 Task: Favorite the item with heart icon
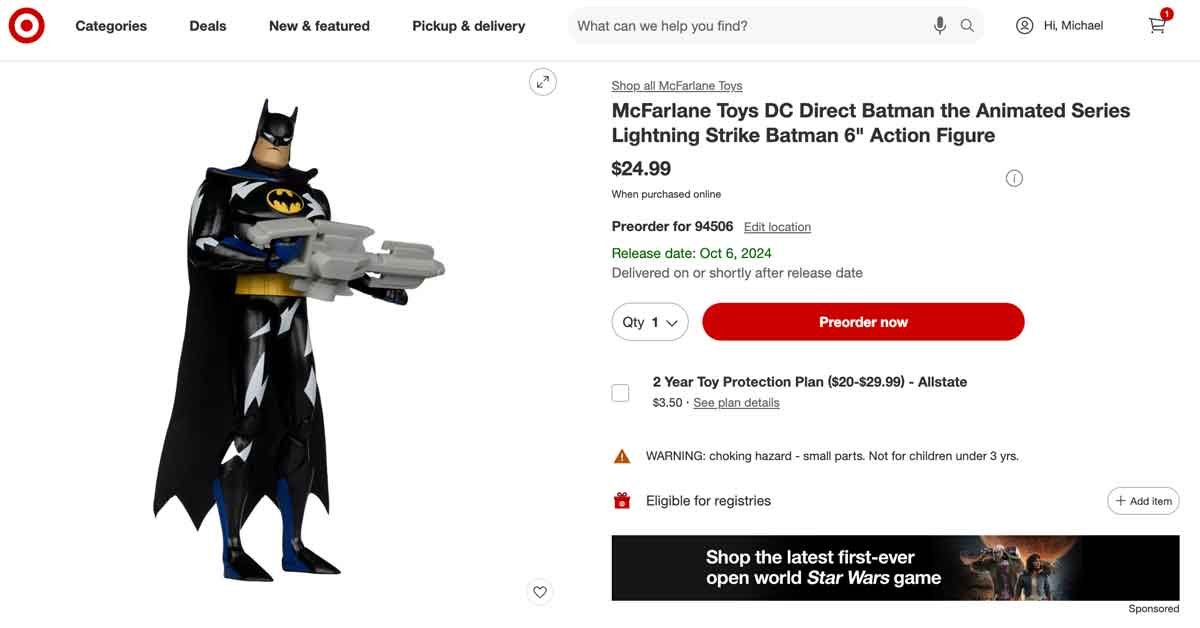pos(540,592)
